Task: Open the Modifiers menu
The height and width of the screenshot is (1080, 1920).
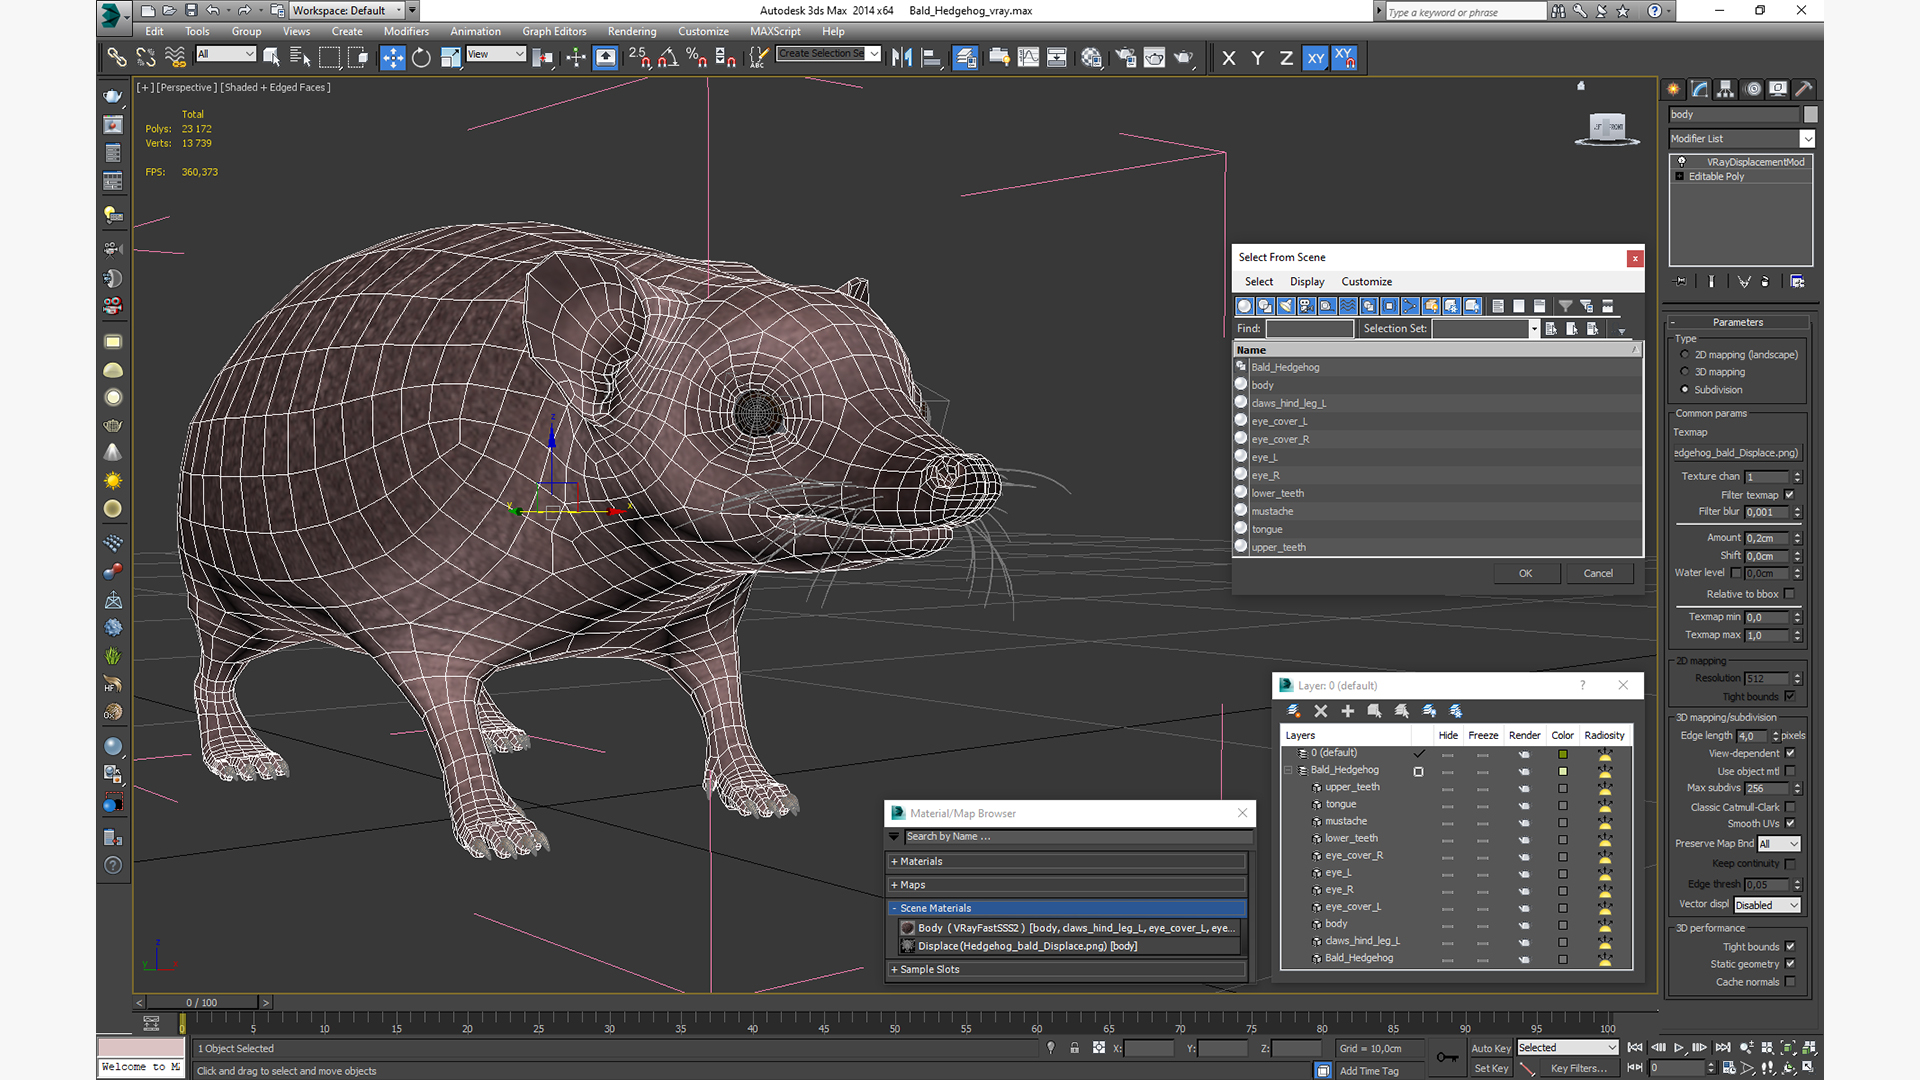Action: pos(406,32)
